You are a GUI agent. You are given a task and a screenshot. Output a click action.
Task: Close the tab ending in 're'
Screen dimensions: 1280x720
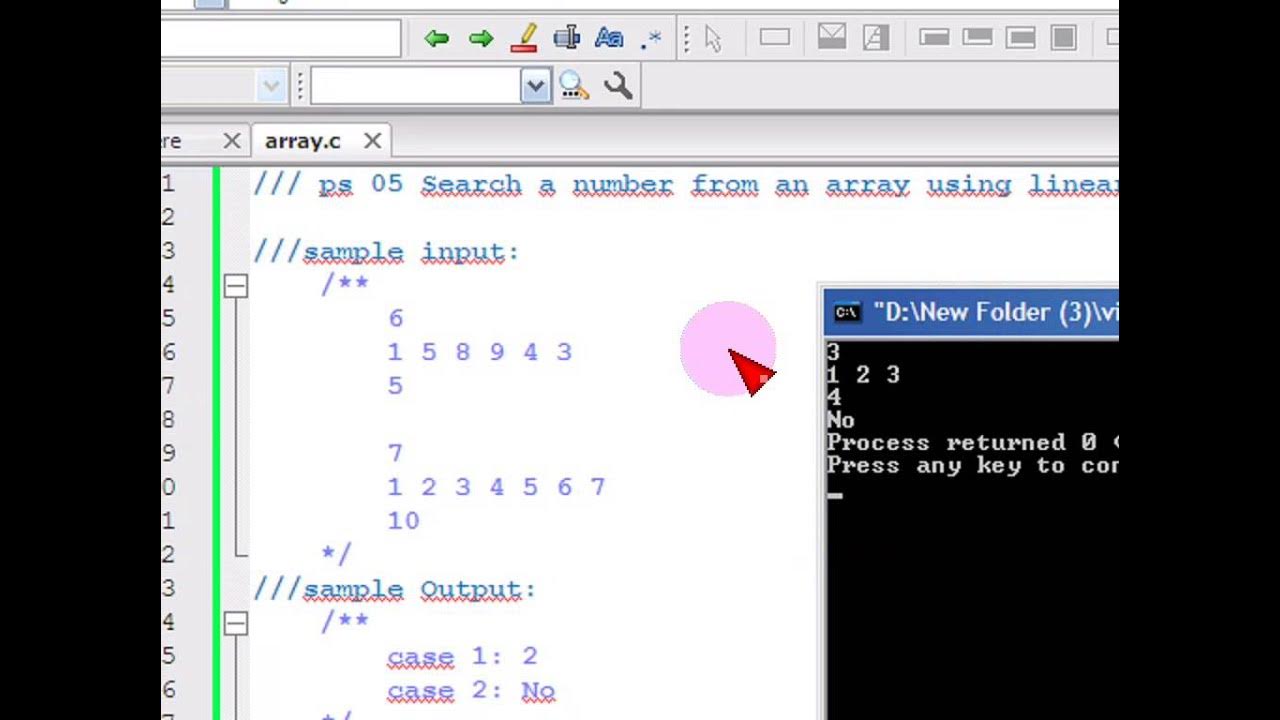(231, 141)
